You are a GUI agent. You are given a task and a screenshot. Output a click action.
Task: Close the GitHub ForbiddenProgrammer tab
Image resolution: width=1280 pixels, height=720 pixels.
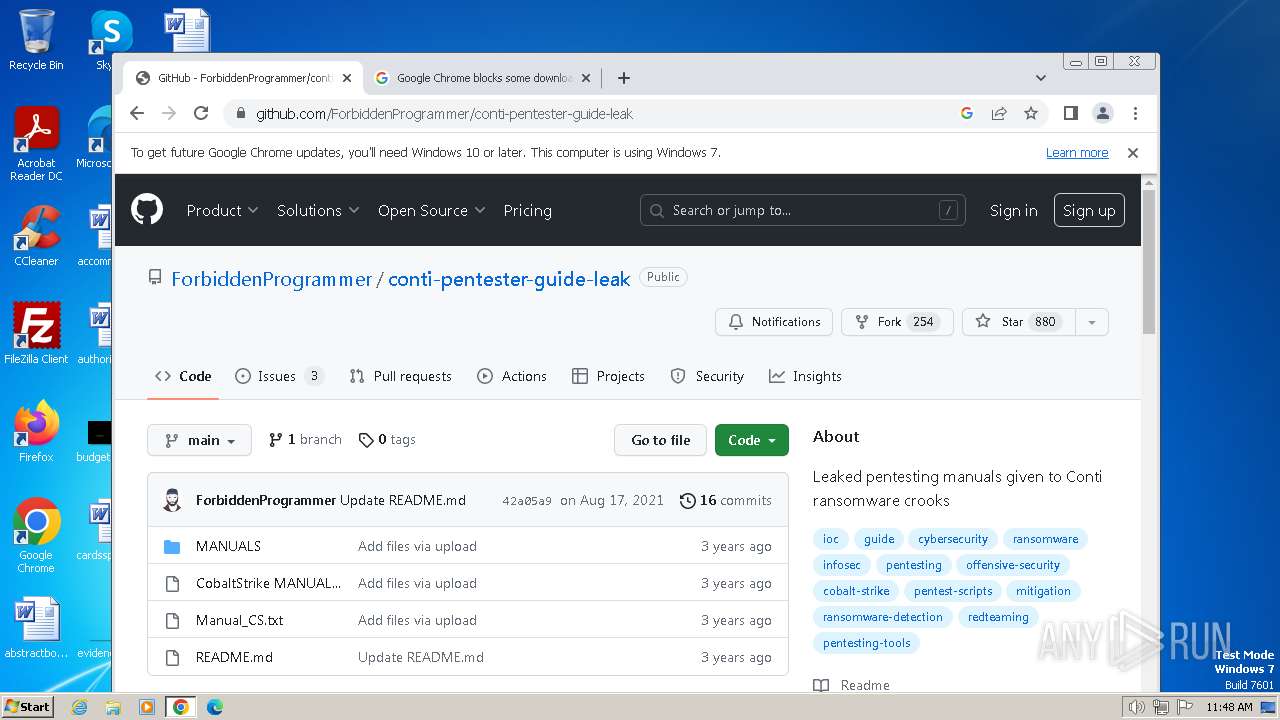[347, 78]
